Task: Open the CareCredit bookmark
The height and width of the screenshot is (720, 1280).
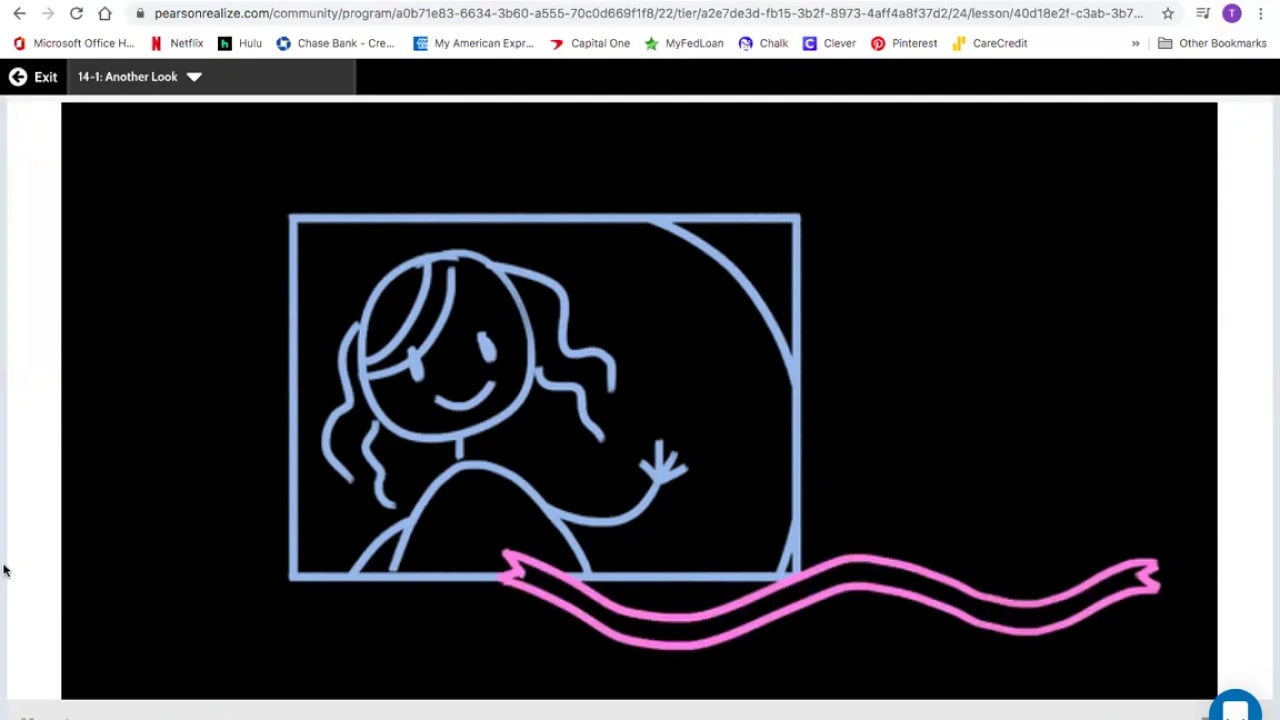Action: pyautogui.click(x=990, y=43)
